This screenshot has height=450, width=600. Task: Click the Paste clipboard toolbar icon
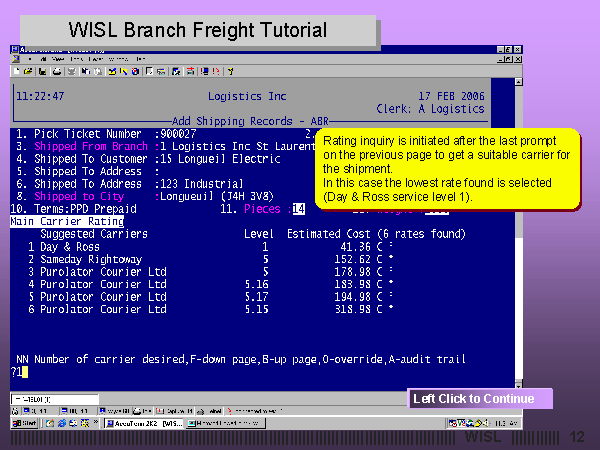[x=98, y=71]
